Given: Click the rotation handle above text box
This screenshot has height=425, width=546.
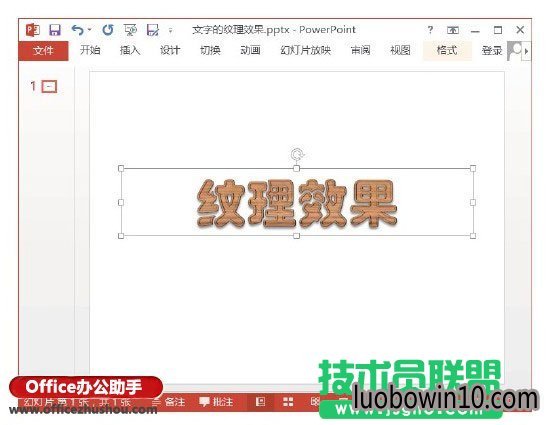Looking at the screenshot, I should pos(297,154).
